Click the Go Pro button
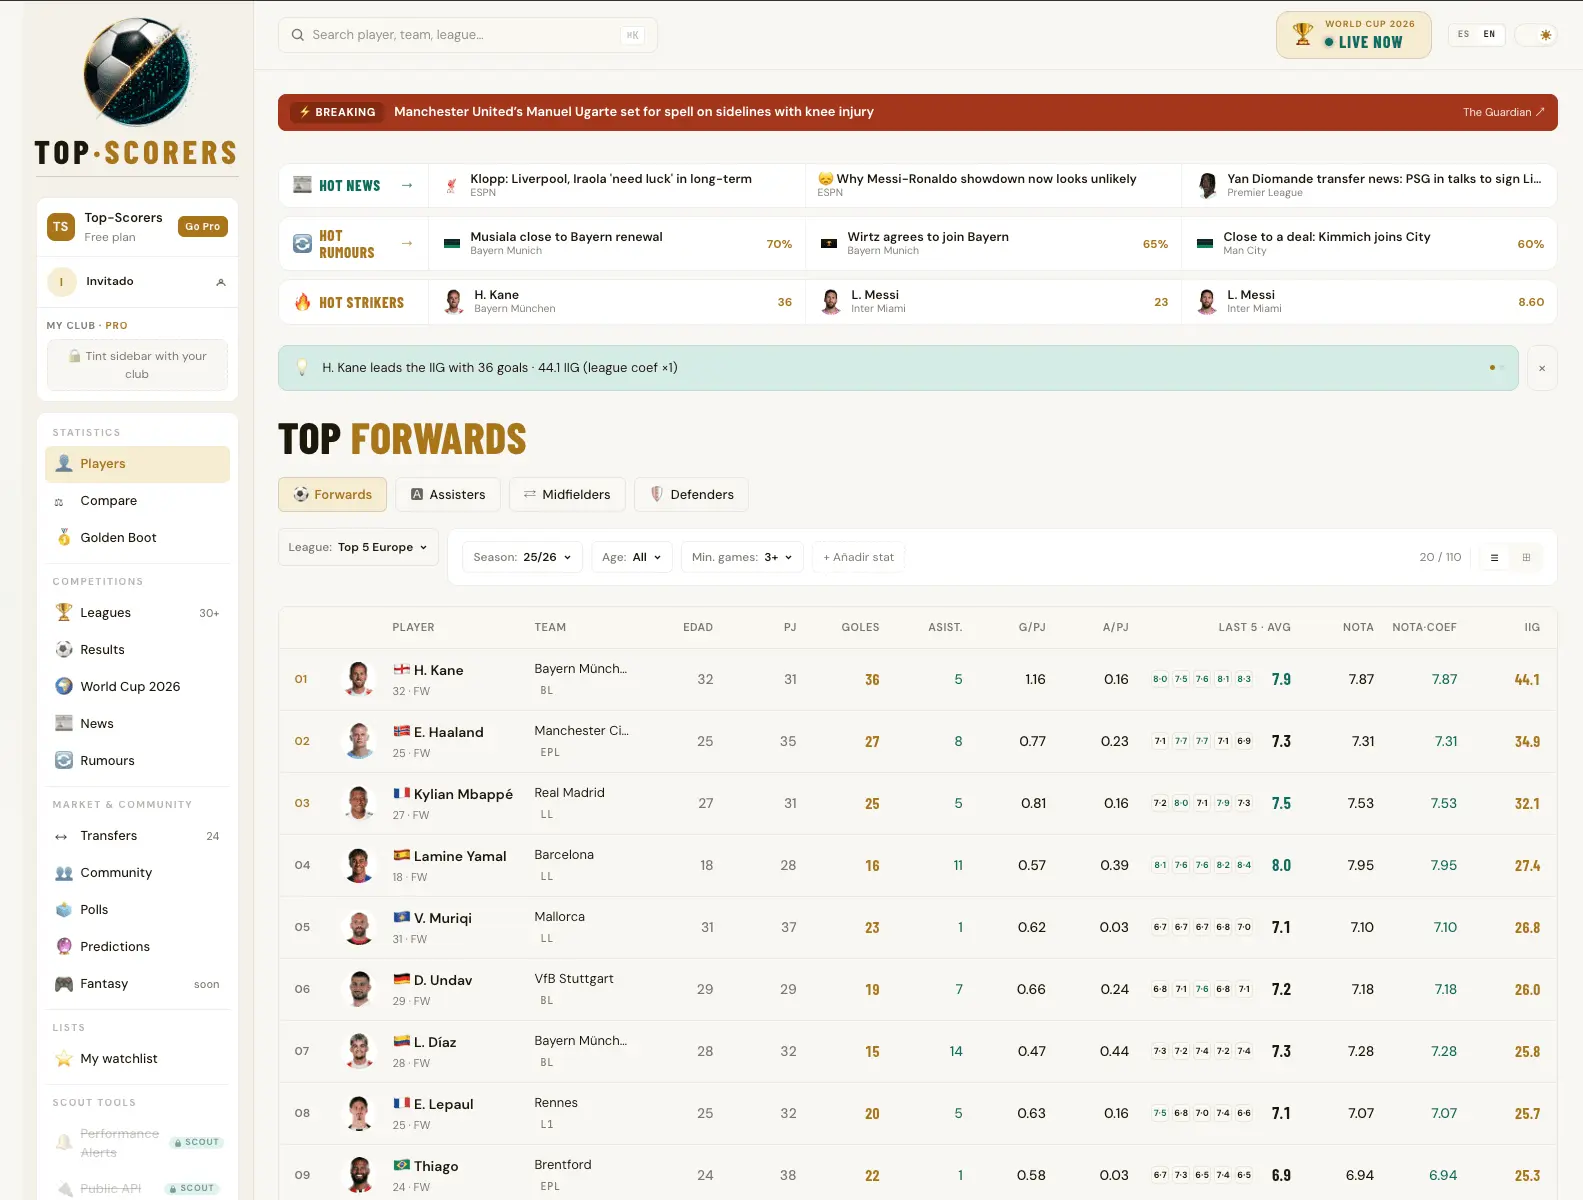The image size is (1583, 1200). click(x=202, y=227)
